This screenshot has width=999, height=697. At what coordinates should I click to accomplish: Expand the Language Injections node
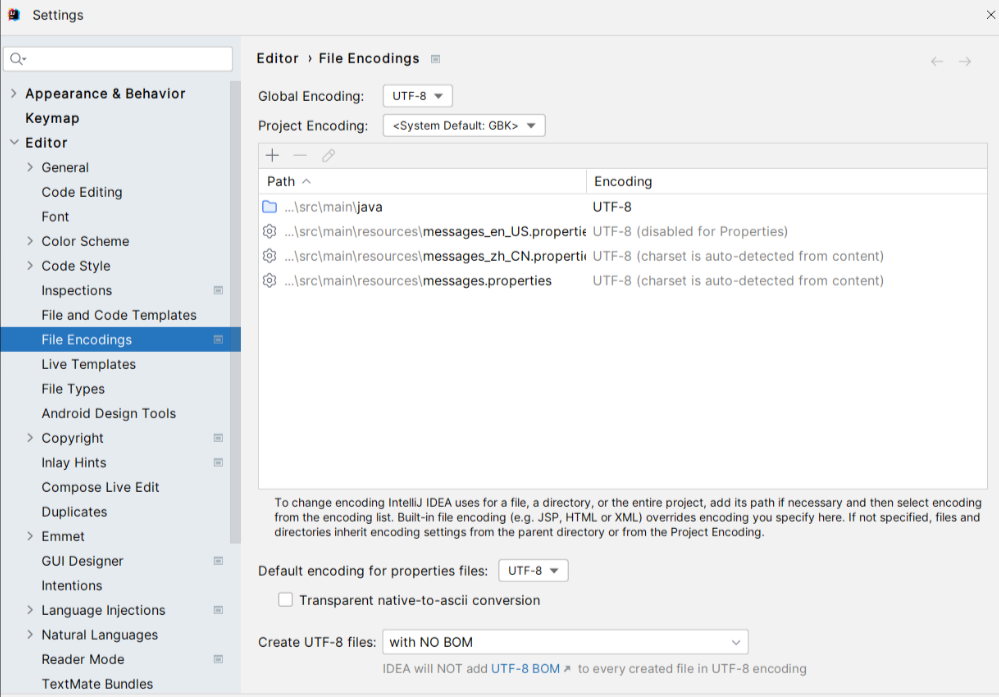click(30, 610)
